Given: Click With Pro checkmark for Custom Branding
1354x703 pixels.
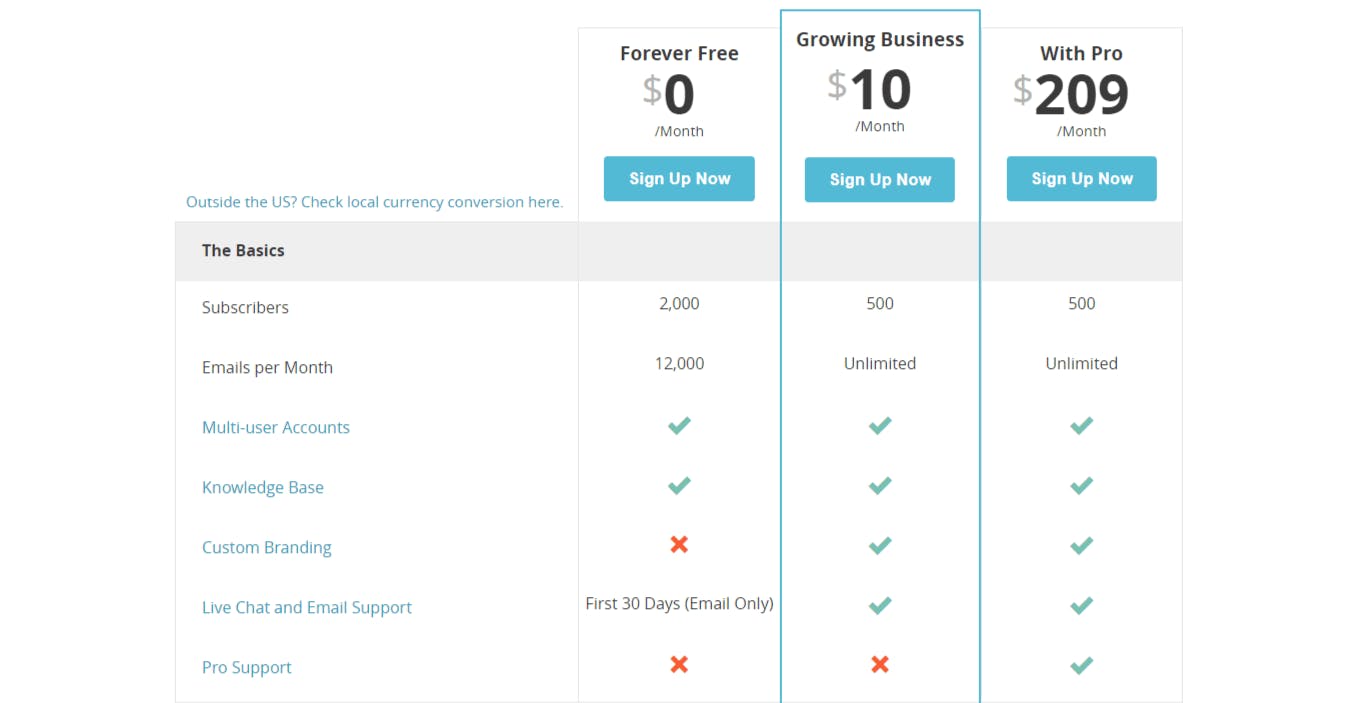Looking at the screenshot, I should pos(1081,546).
